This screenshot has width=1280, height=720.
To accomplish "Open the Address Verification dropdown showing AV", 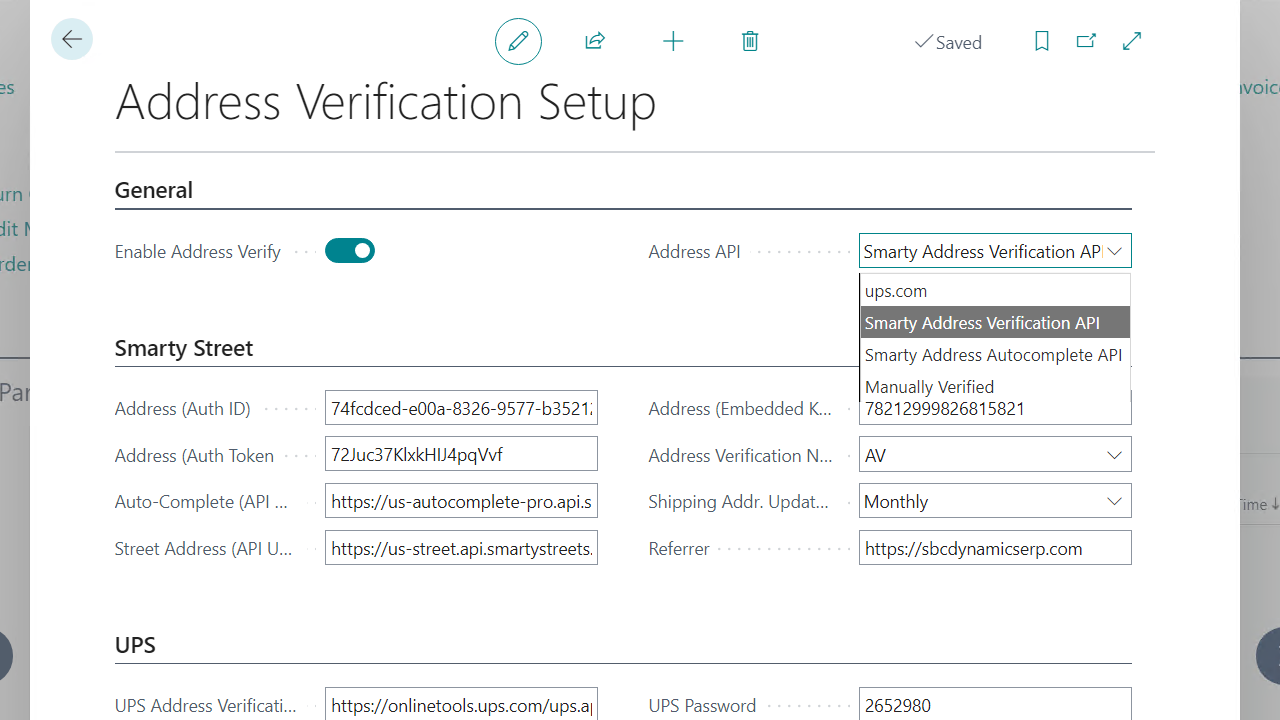I will tap(1114, 454).
